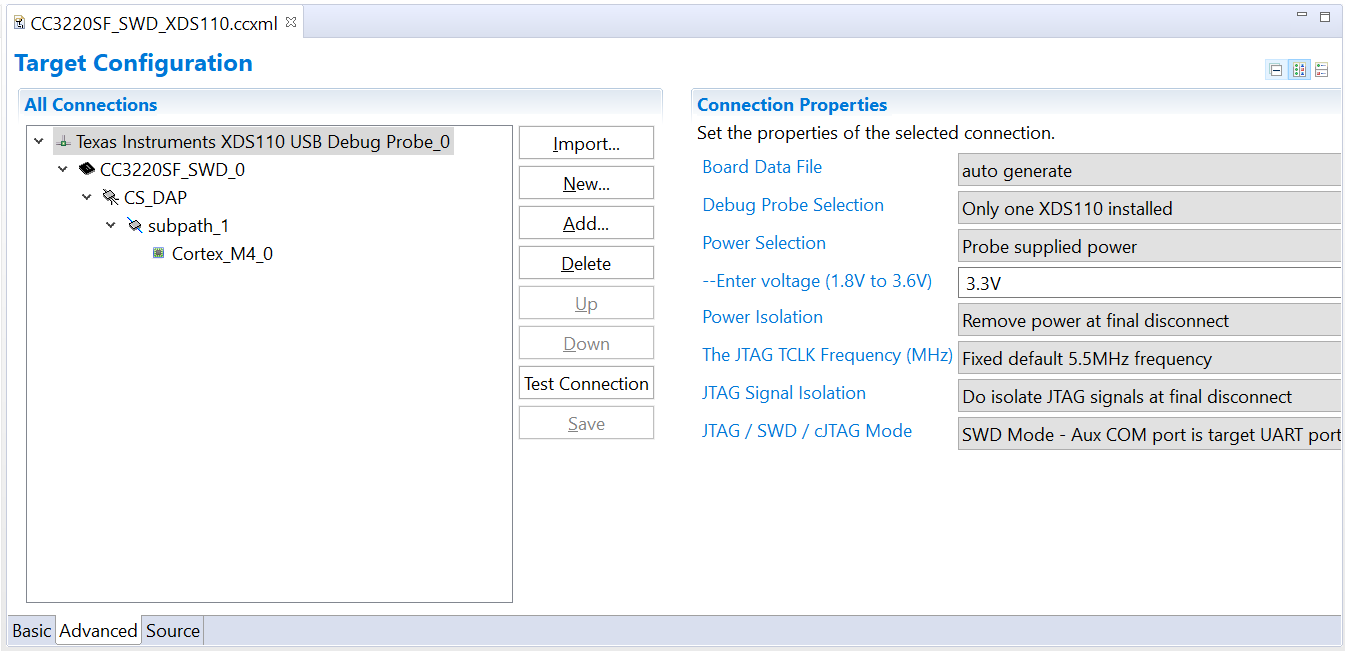Click the Connection Properties section header
Screen dimensions: 1345x651
pos(792,105)
